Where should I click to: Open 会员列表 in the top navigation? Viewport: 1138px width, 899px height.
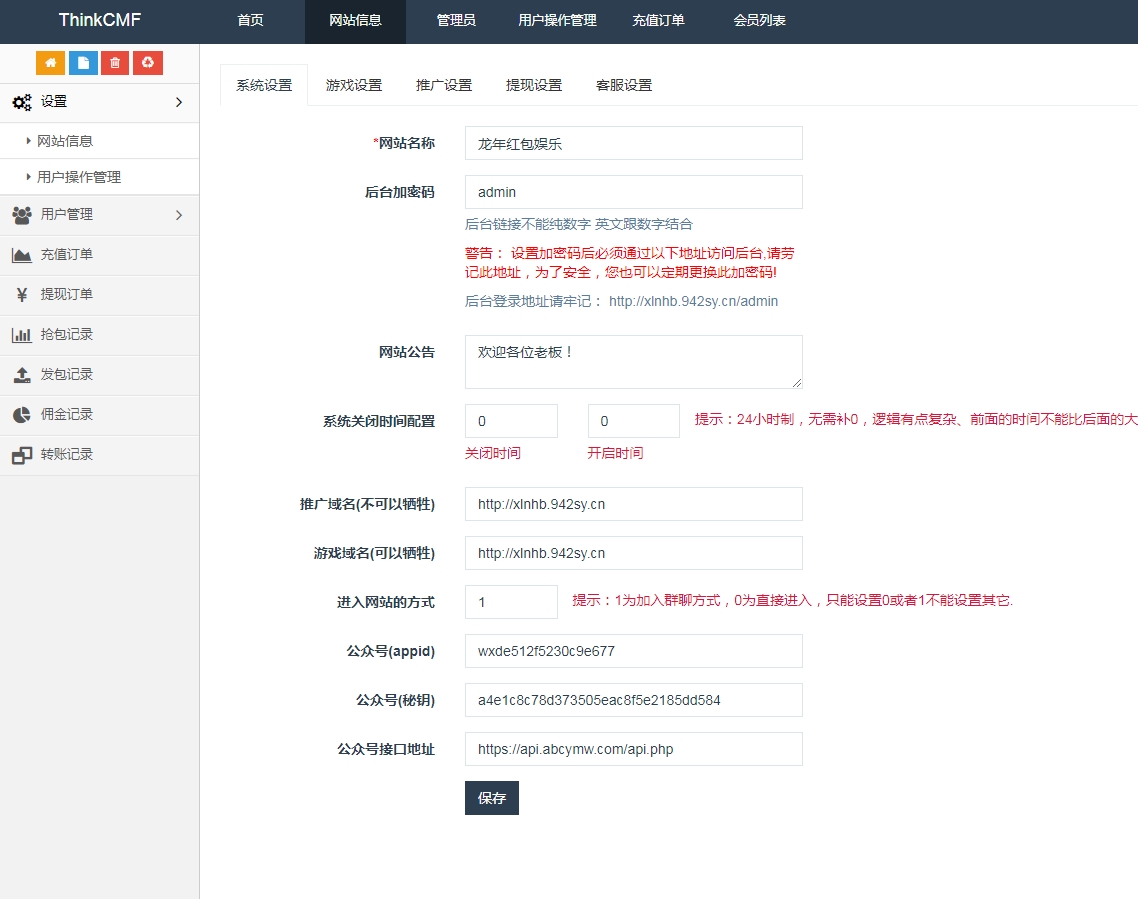pos(759,21)
